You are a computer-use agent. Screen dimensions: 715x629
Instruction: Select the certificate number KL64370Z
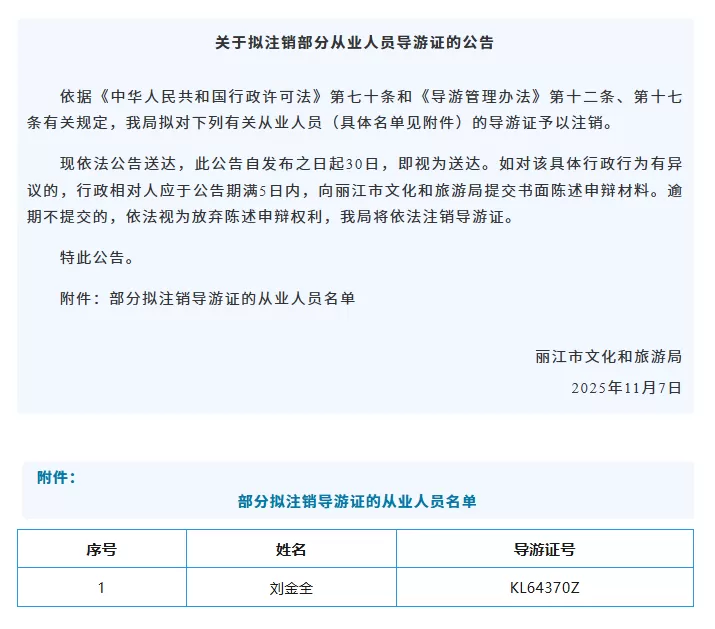(x=544, y=588)
